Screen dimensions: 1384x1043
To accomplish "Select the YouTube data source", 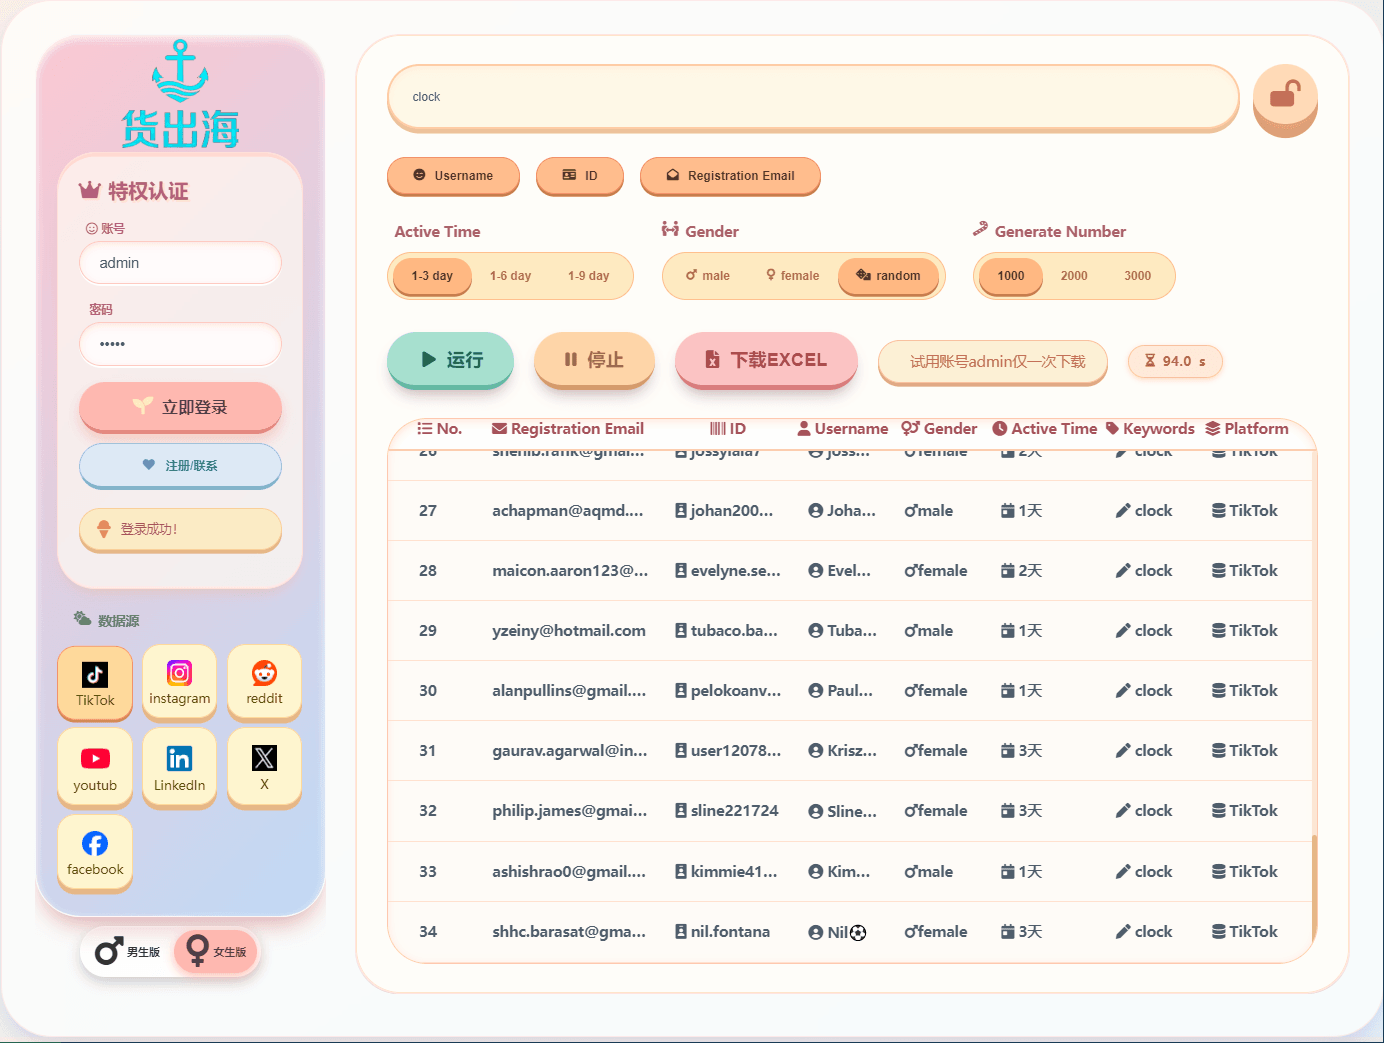I will pyautogui.click(x=95, y=767).
